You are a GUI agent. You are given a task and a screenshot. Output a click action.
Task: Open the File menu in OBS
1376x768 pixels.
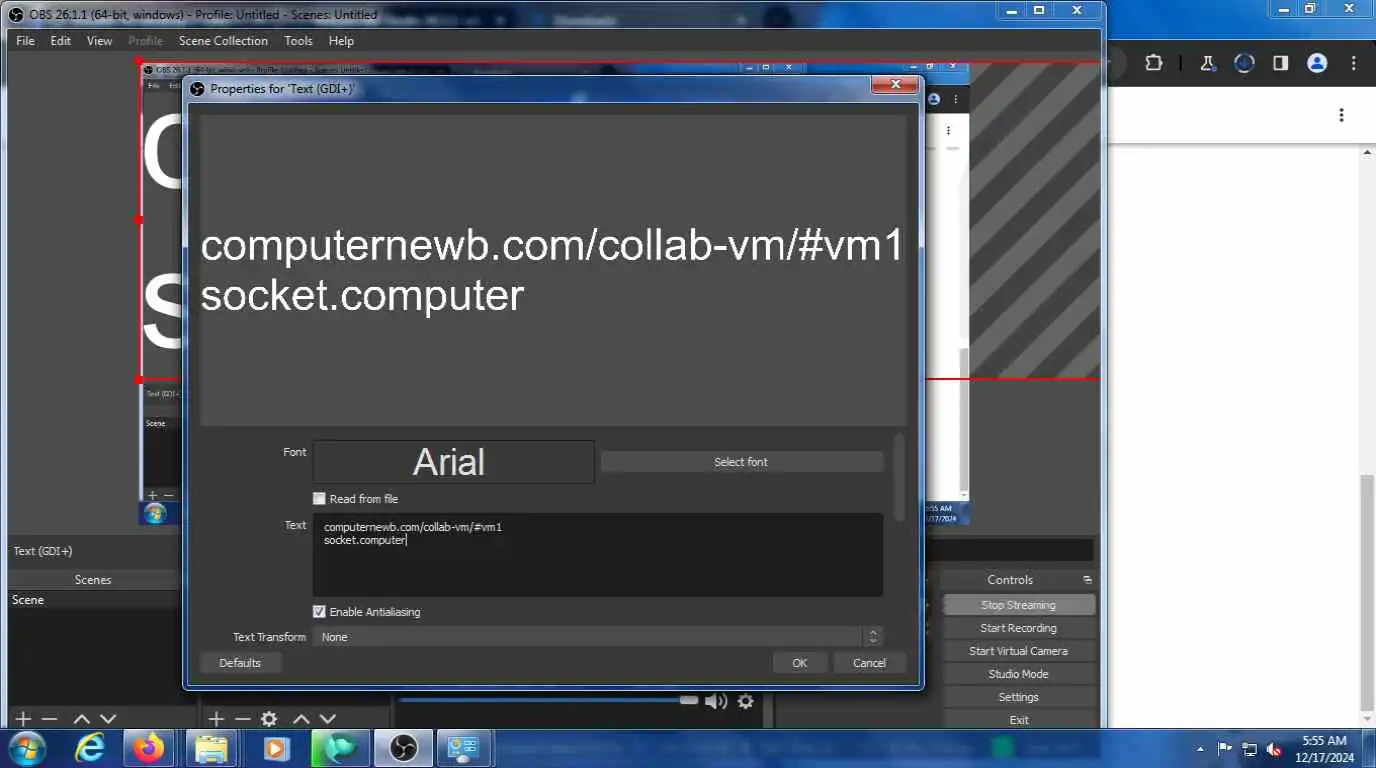(25, 41)
